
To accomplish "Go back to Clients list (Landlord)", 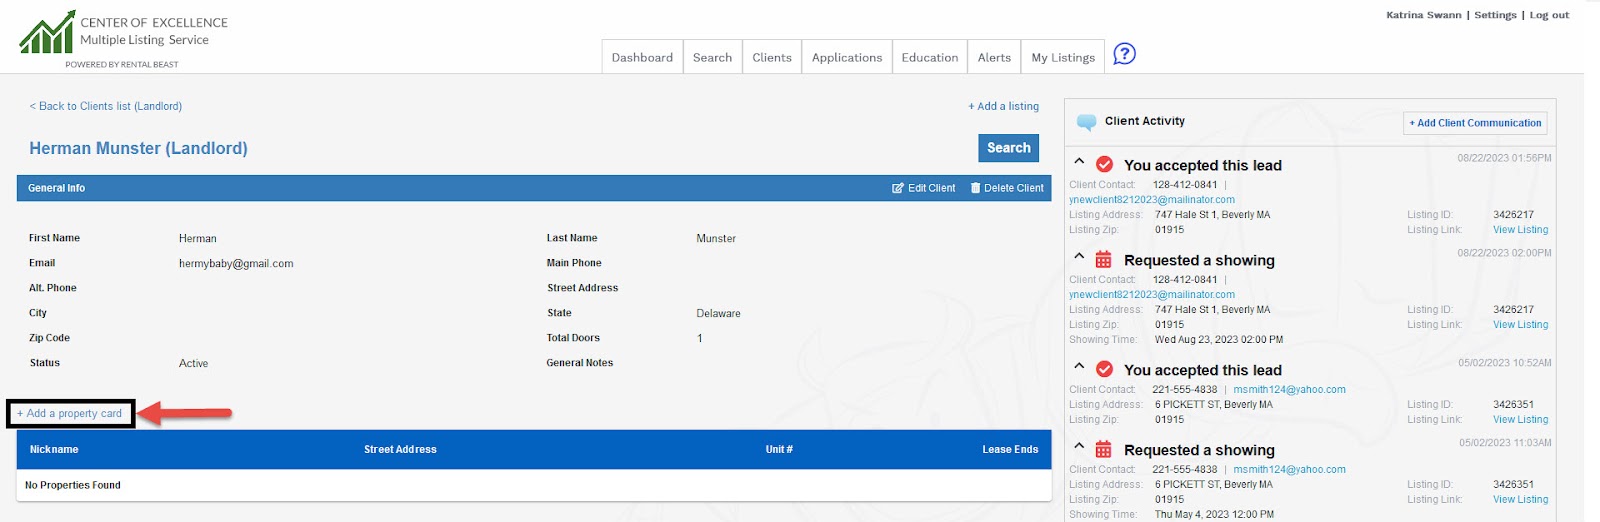I will point(106,106).
